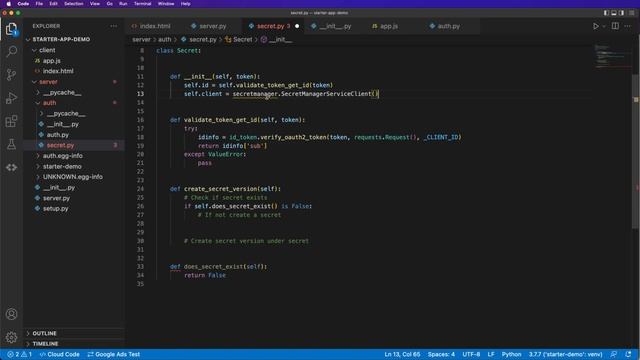Open Cloud Code status bar item

pyautogui.click(x=60, y=354)
